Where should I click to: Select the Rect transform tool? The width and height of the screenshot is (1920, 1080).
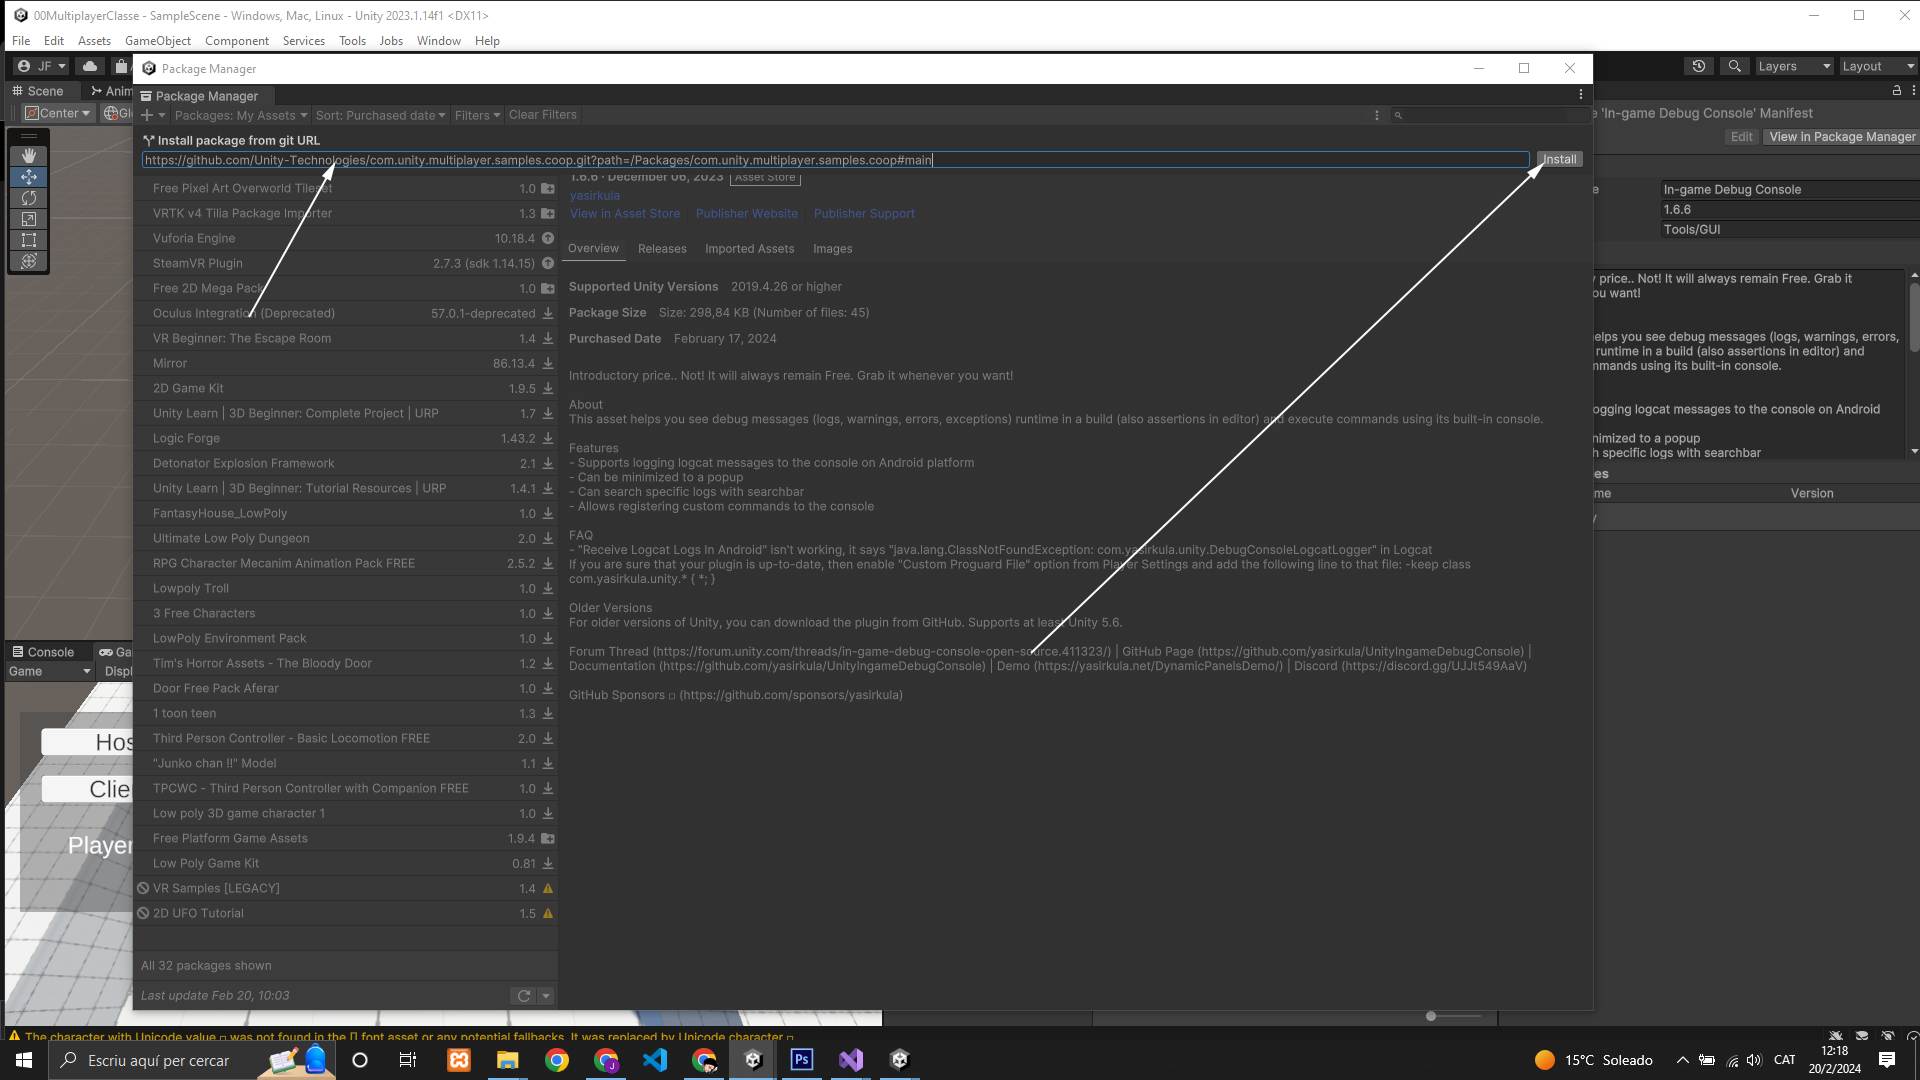28,240
